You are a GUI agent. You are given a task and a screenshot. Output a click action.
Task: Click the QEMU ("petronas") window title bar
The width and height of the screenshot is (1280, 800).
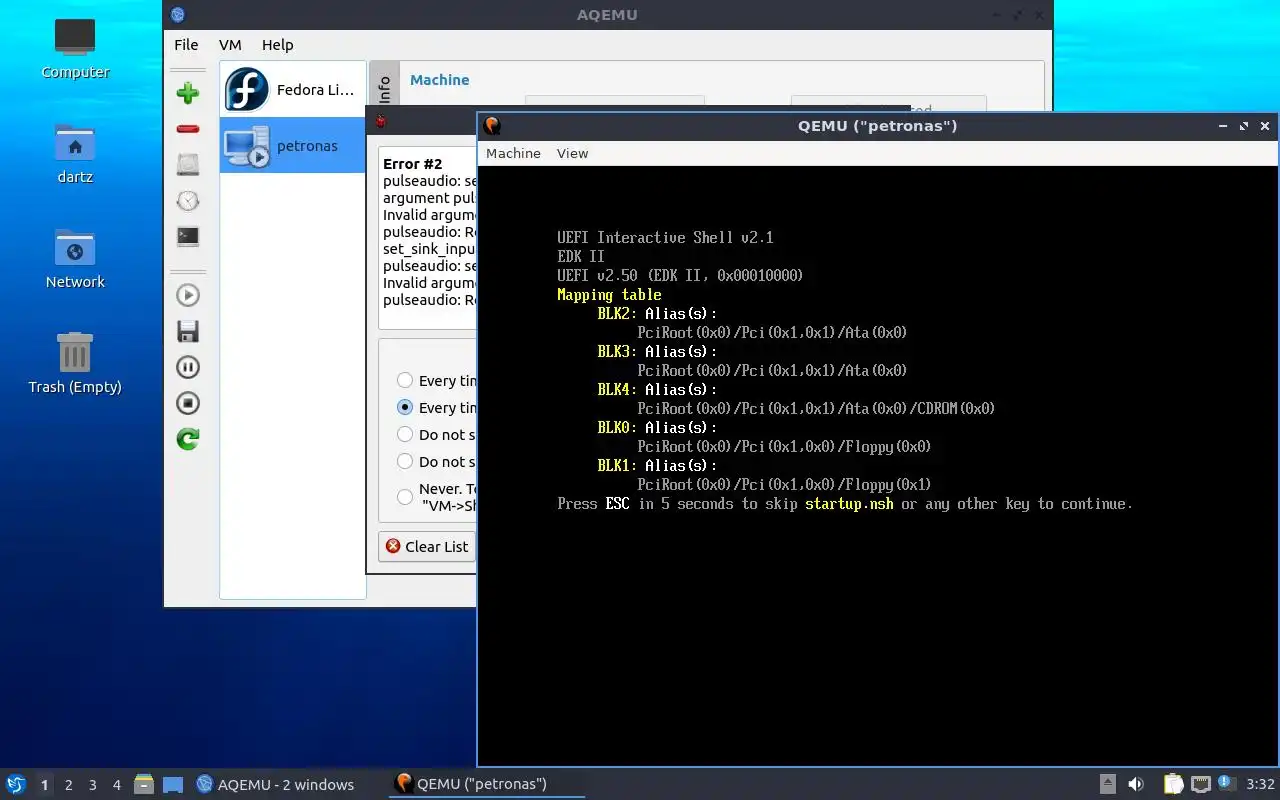click(x=877, y=126)
